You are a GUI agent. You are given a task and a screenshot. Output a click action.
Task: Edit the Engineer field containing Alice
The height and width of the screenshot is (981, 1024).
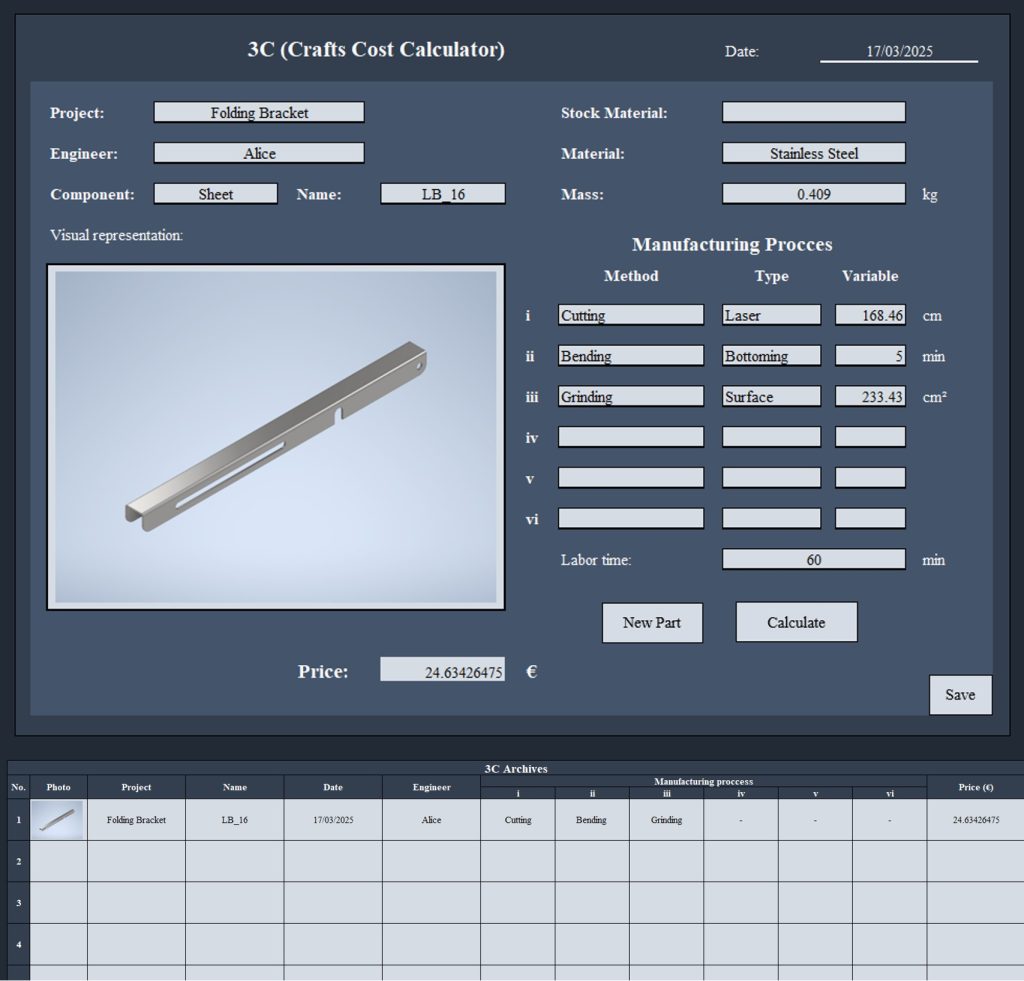[x=259, y=154]
